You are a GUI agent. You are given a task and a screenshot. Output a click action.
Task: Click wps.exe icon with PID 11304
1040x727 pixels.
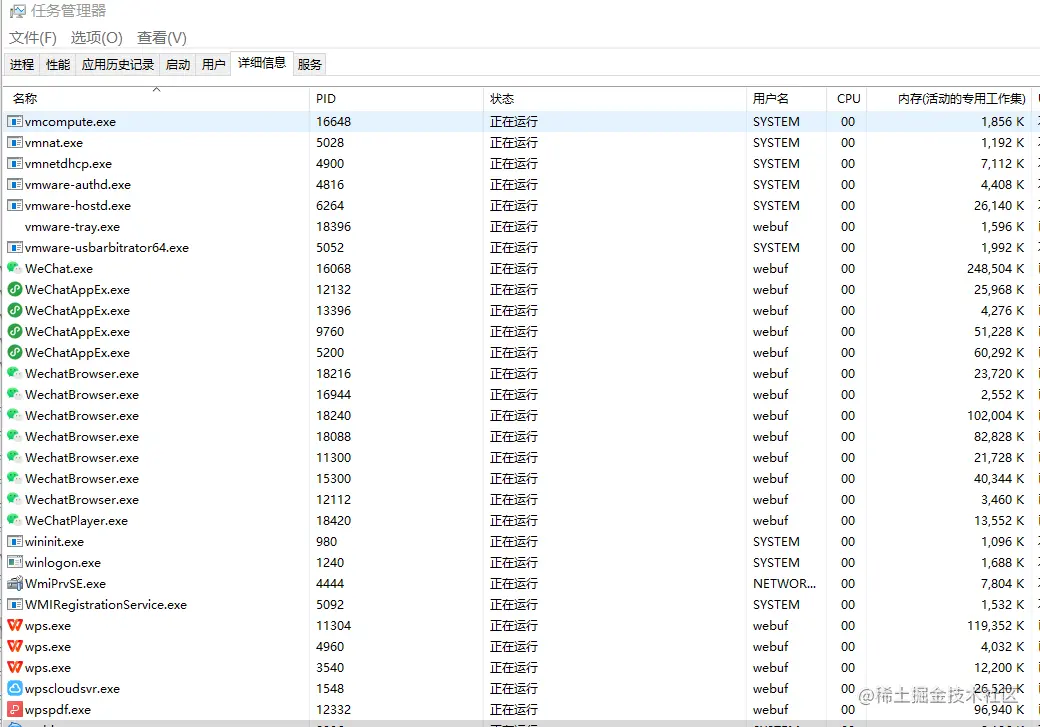coord(15,626)
